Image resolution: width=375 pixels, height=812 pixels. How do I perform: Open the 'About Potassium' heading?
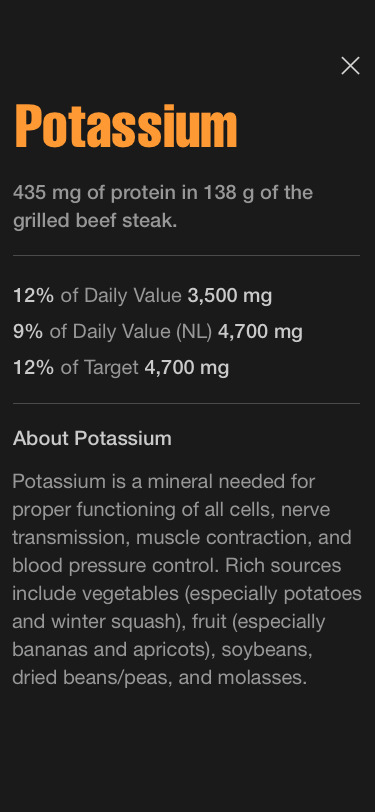pyautogui.click(x=92, y=439)
